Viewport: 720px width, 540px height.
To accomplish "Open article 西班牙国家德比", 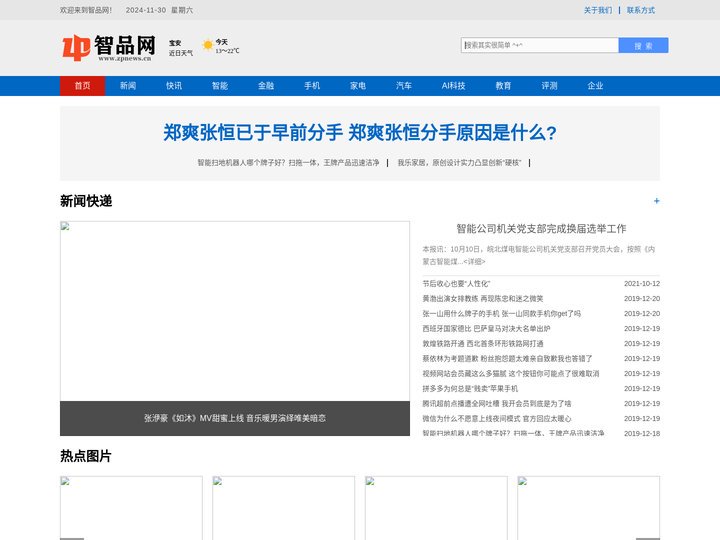I will 486,329.
